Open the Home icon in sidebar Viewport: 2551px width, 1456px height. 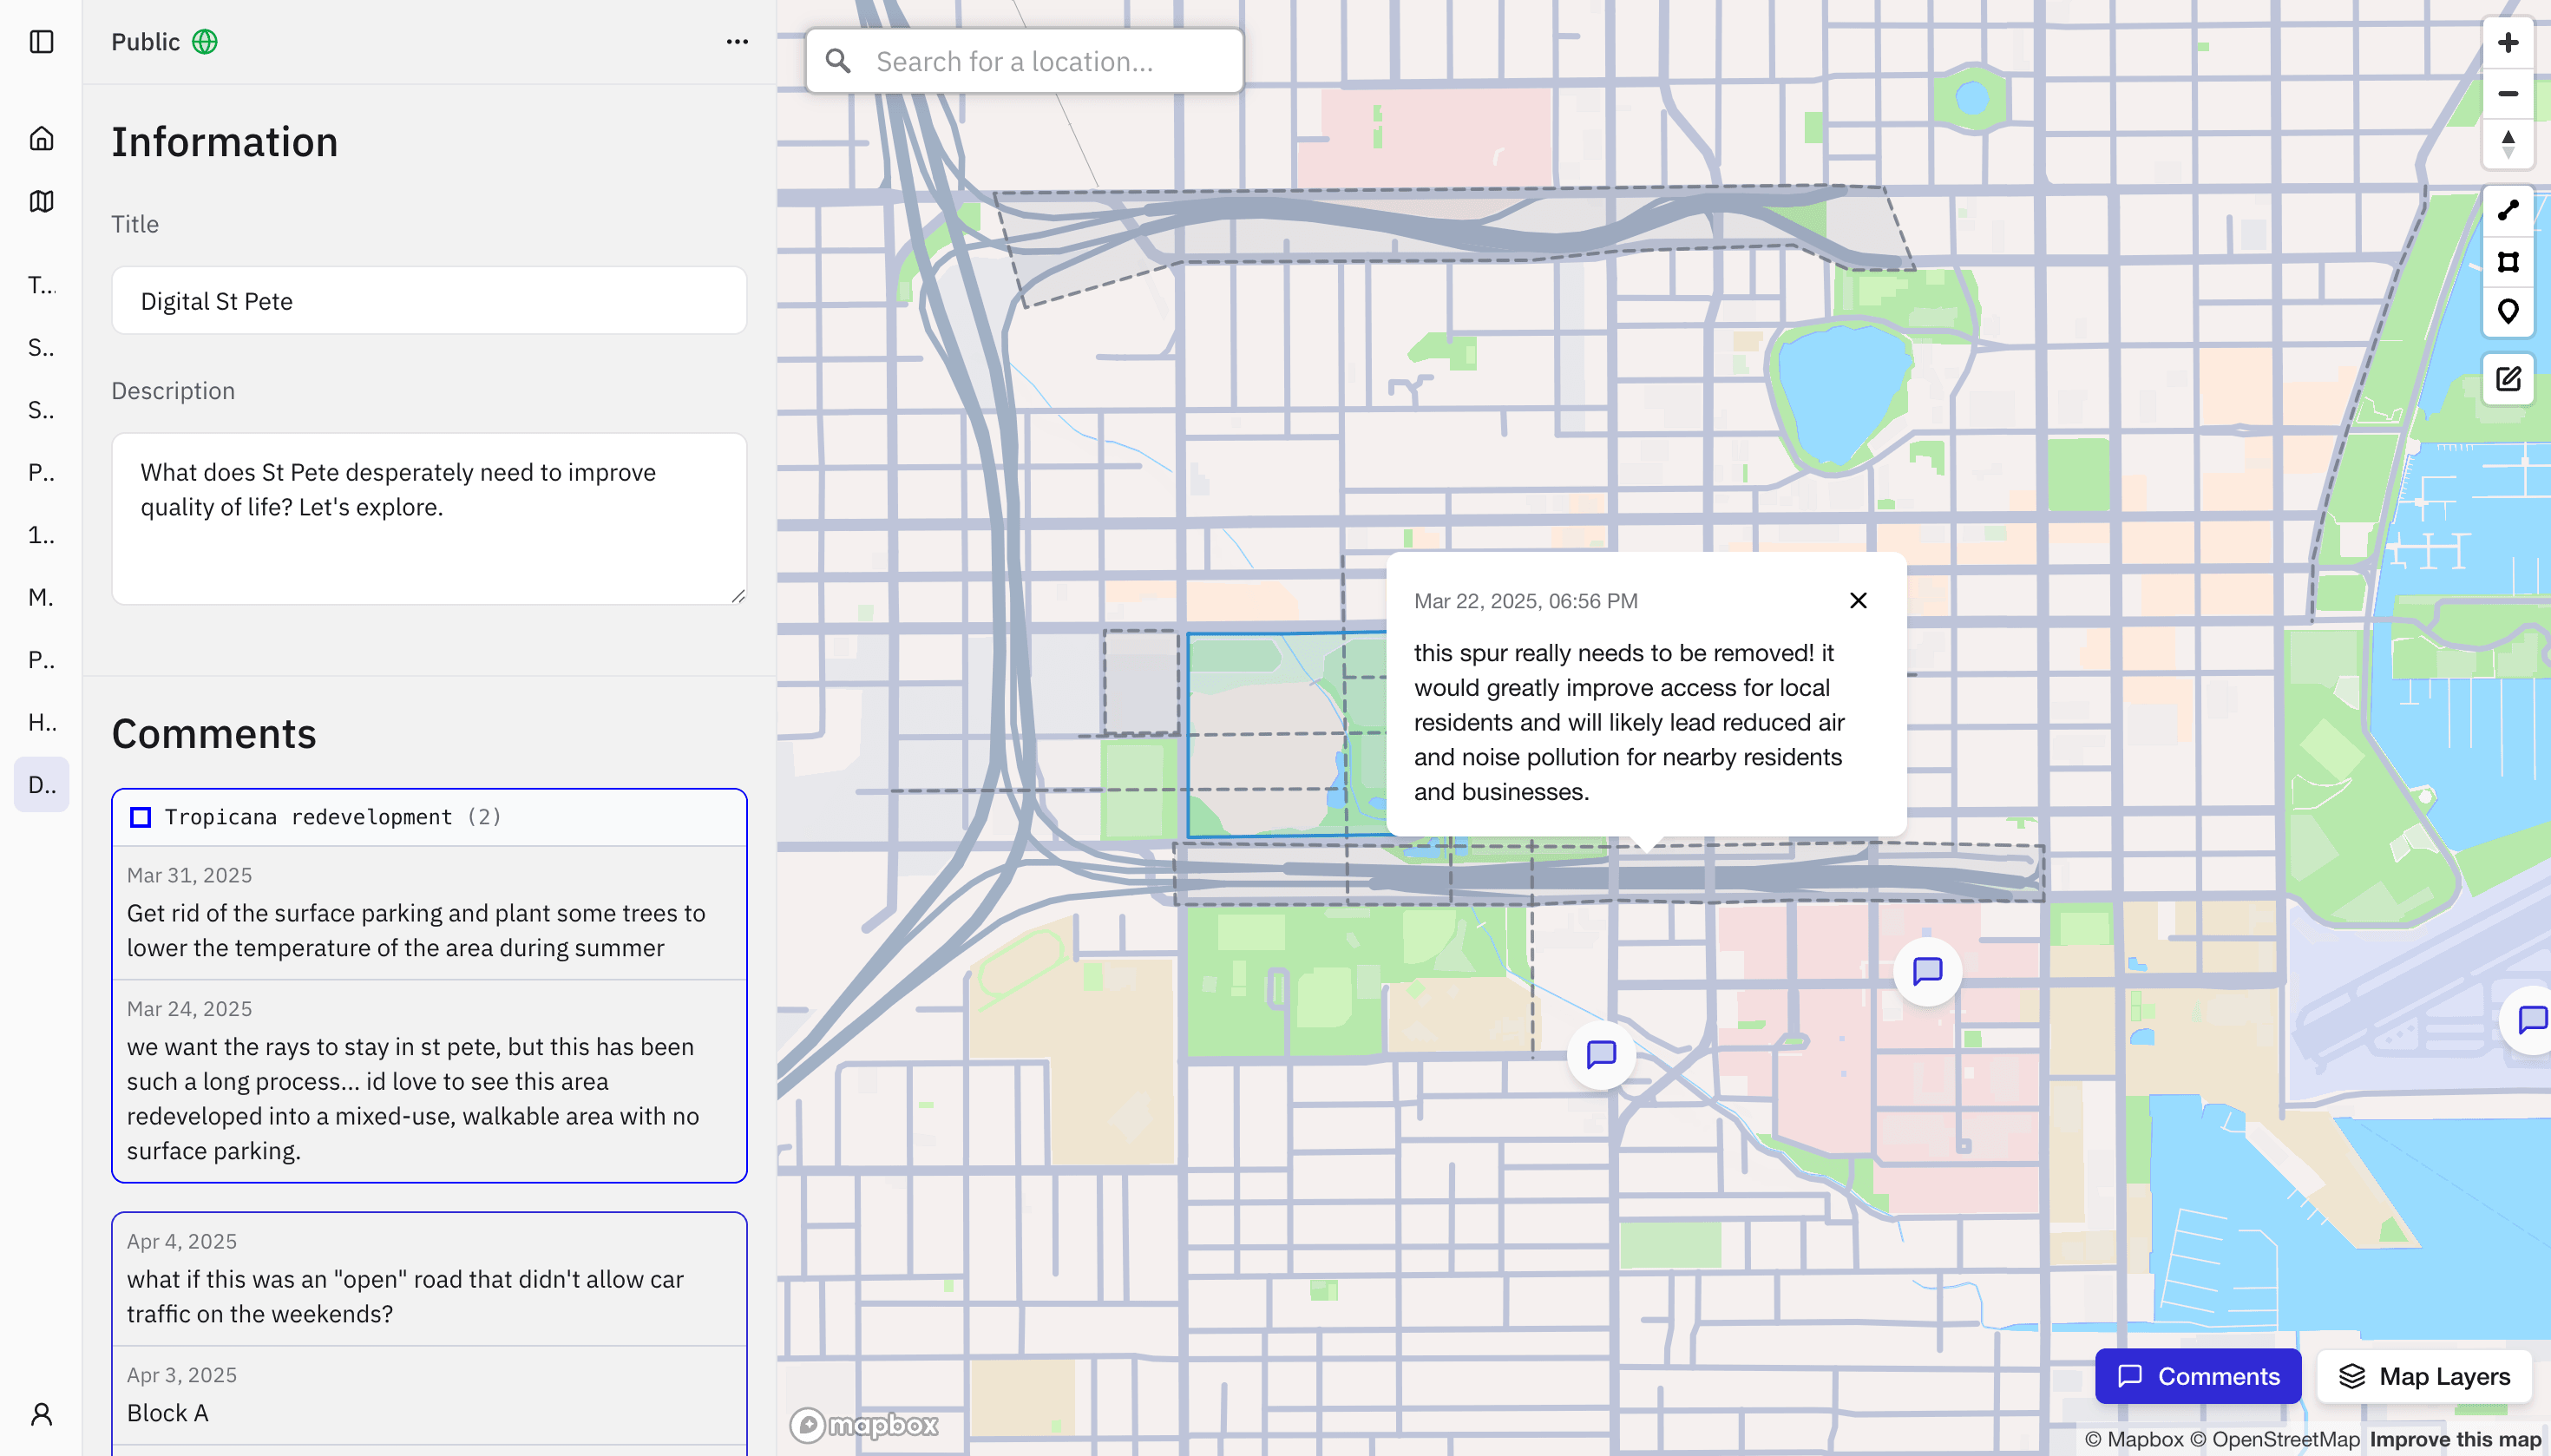coord(41,138)
